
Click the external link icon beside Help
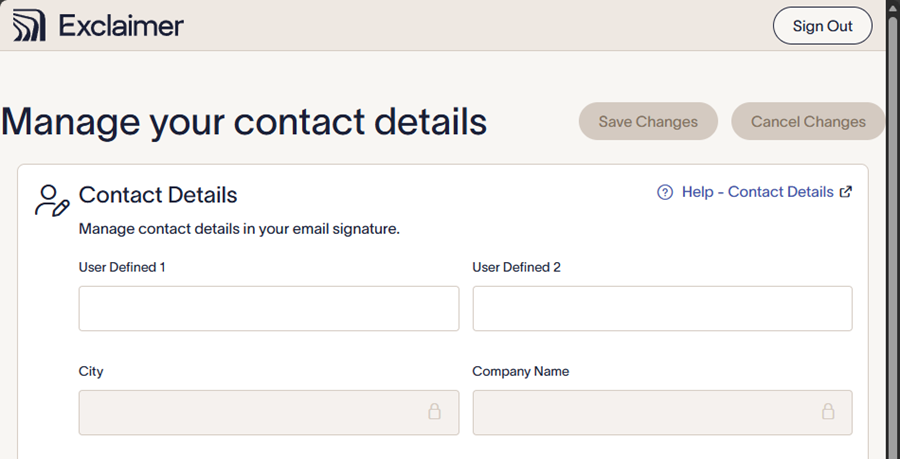(846, 192)
